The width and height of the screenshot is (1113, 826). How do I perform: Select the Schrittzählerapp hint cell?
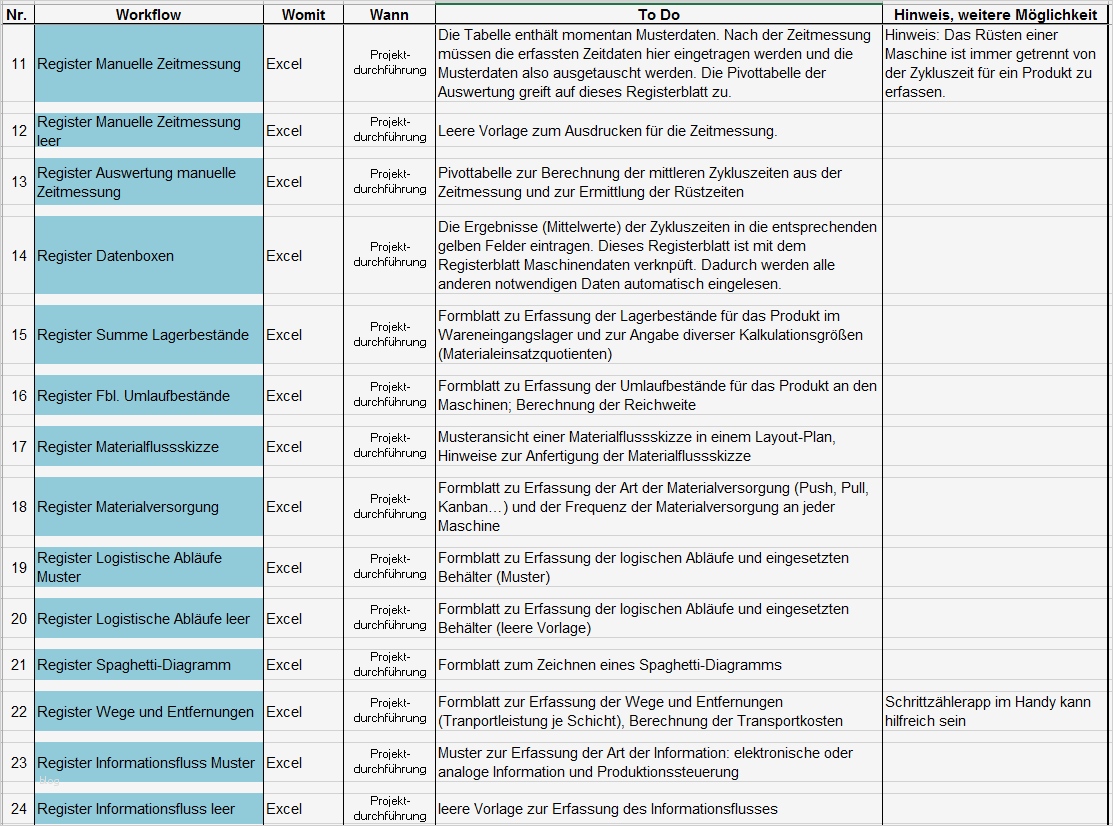pyautogui.click(x=995, y=711)
